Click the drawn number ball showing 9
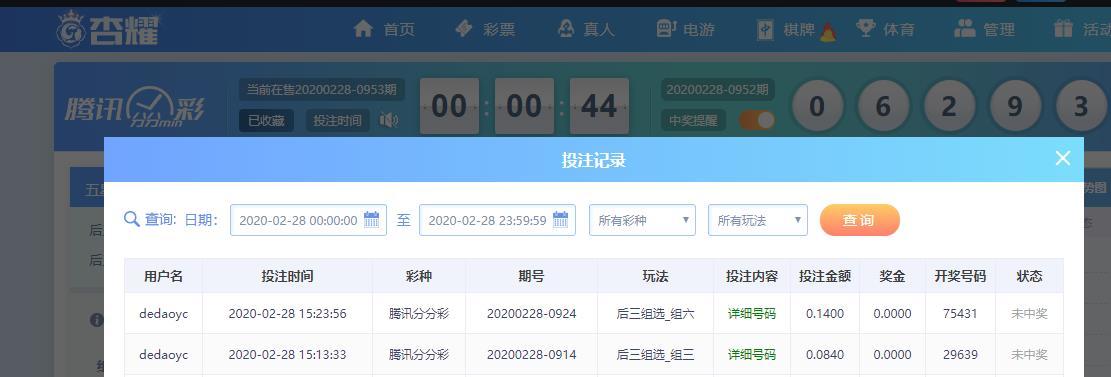Image resolution: width=1111 pixels, height=377 pixels. pos(1015,106)
